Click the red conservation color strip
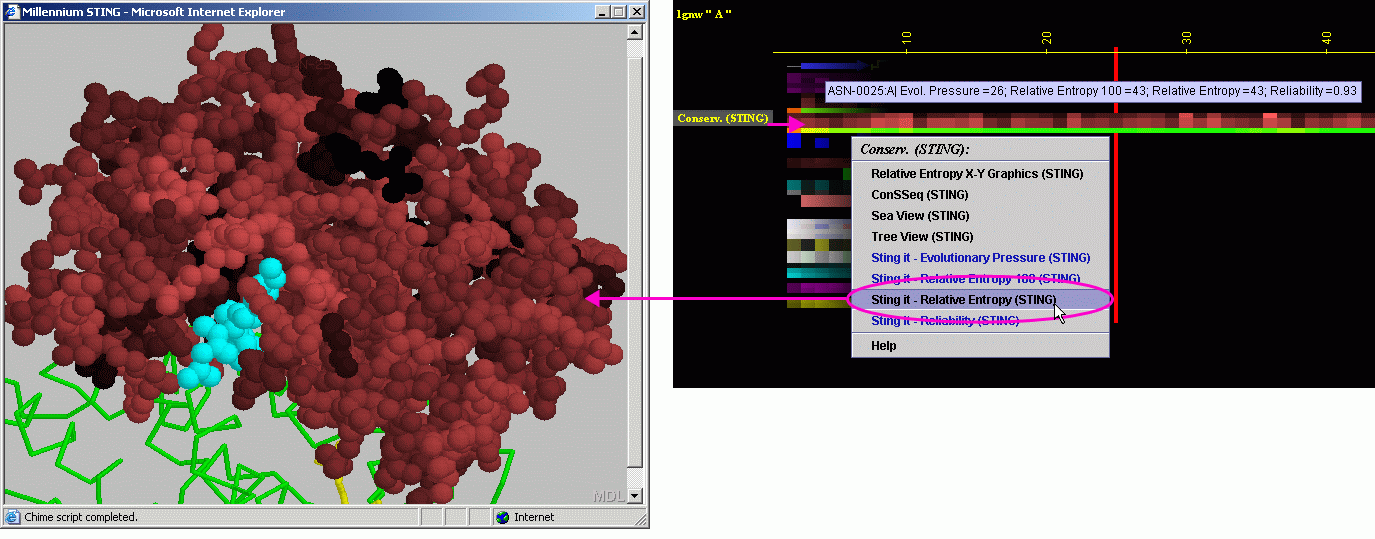Image resolution: width=1375 pixels, height=539 pixels. click(x=1081, y=120)
